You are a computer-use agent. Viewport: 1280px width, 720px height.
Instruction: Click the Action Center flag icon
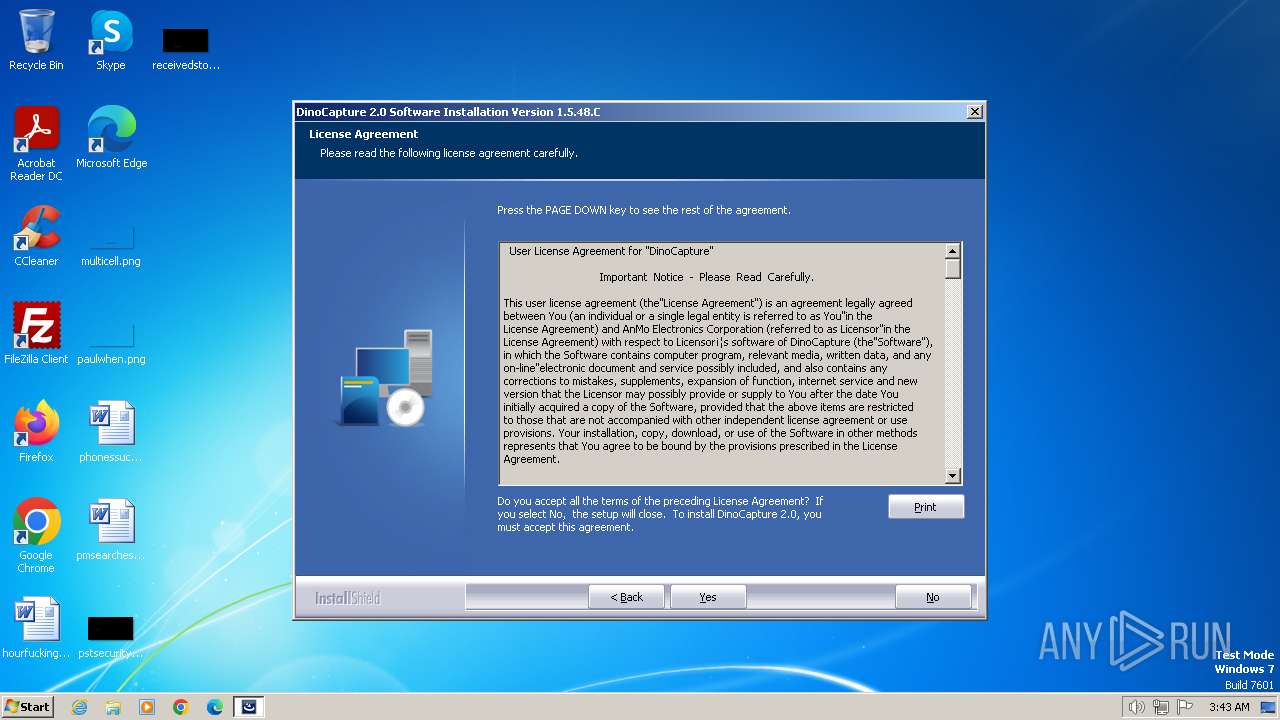pos(1186,707)
